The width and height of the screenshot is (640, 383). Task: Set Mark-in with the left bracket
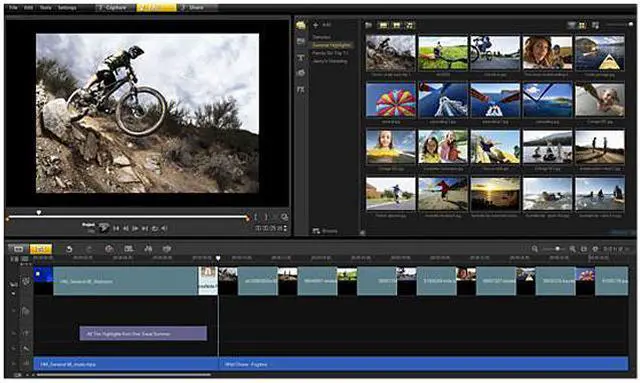[256, 217]
